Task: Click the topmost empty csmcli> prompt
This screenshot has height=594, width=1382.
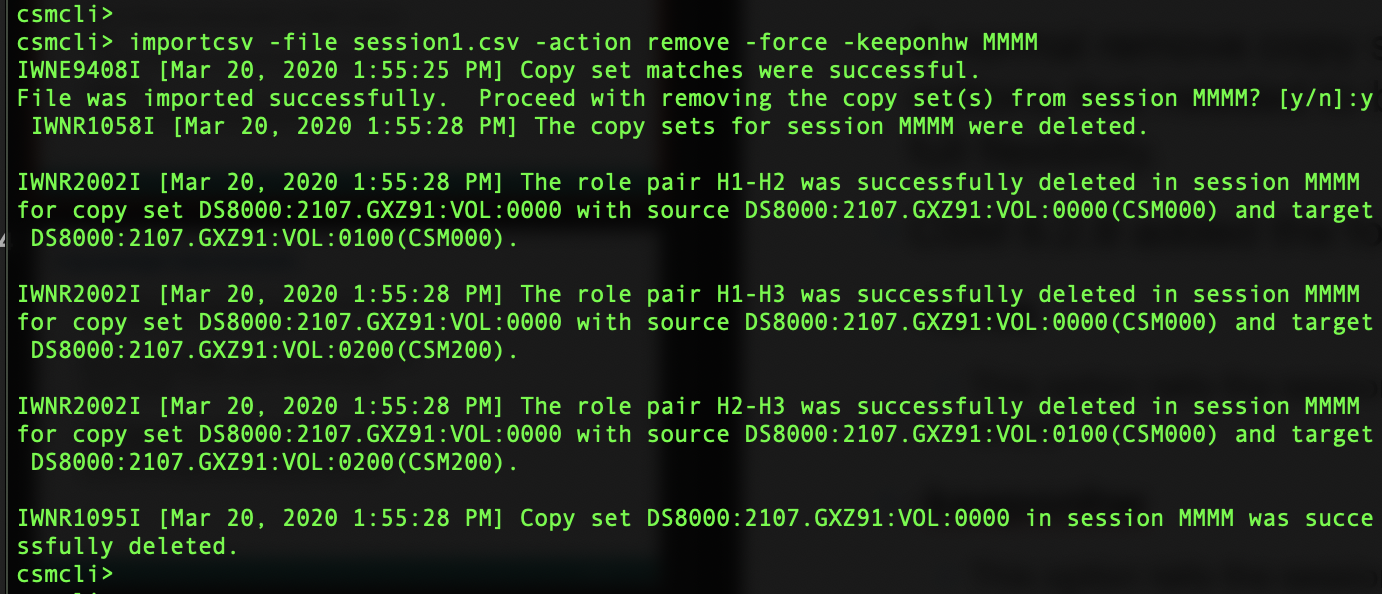Action: pyautogui.click(x=65, y=15)
